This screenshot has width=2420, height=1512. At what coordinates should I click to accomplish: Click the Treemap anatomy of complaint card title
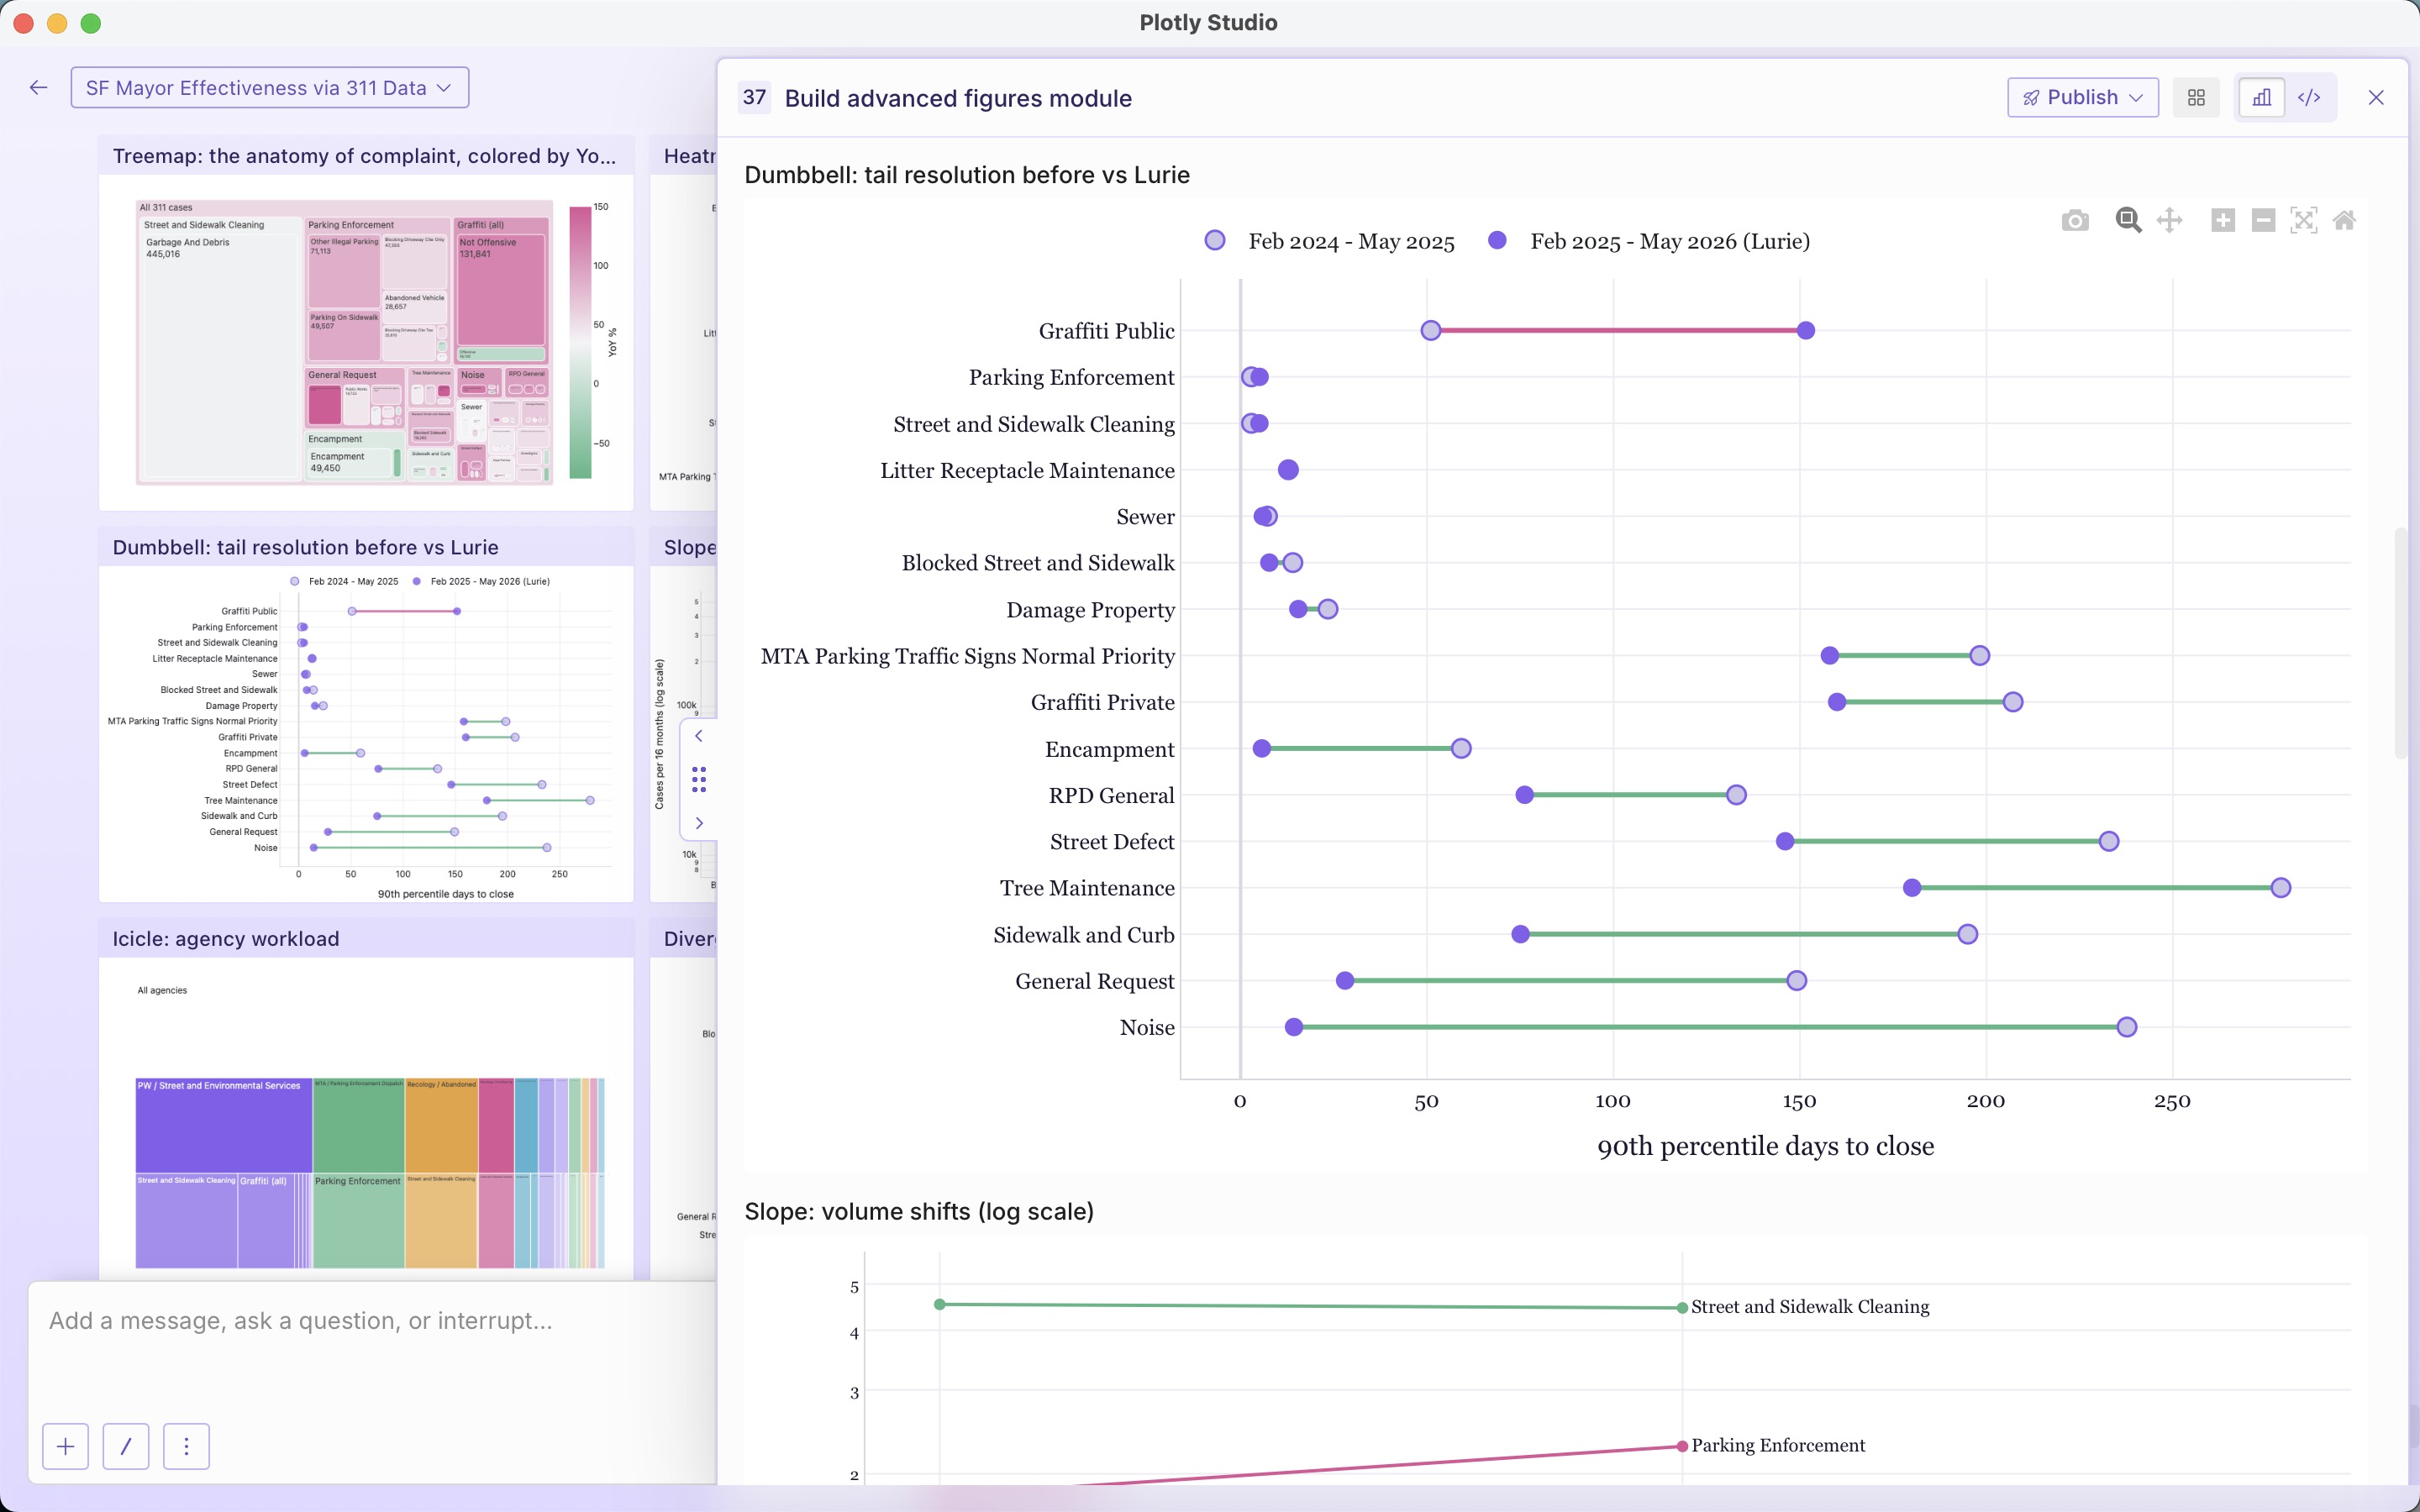click(x=364, y=156)
